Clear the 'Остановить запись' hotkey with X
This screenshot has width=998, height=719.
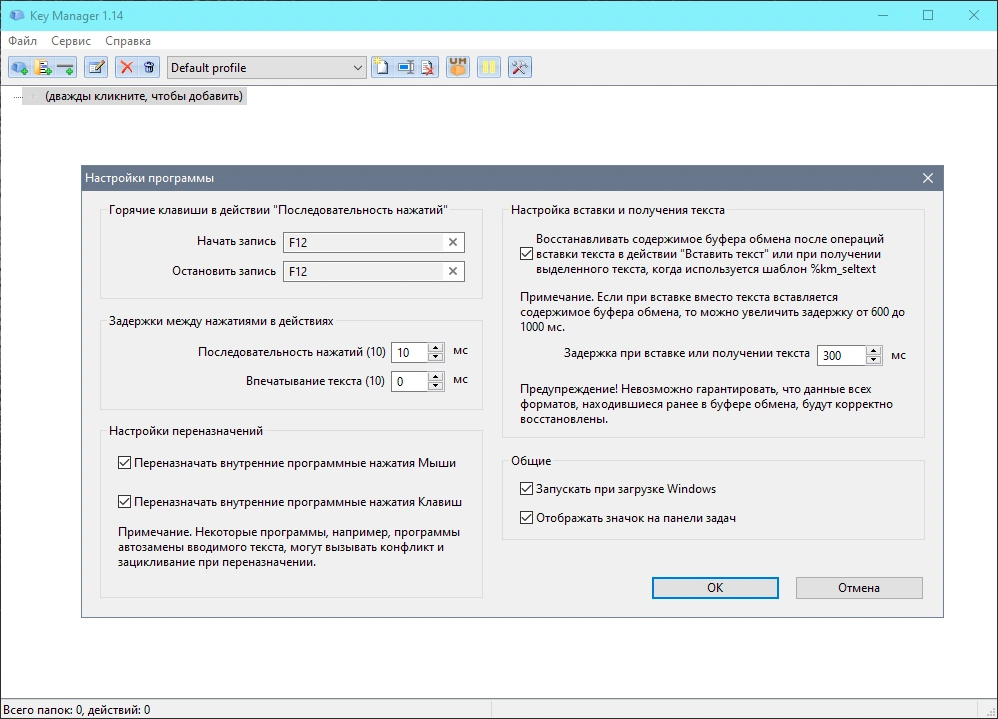click(453, 271)
